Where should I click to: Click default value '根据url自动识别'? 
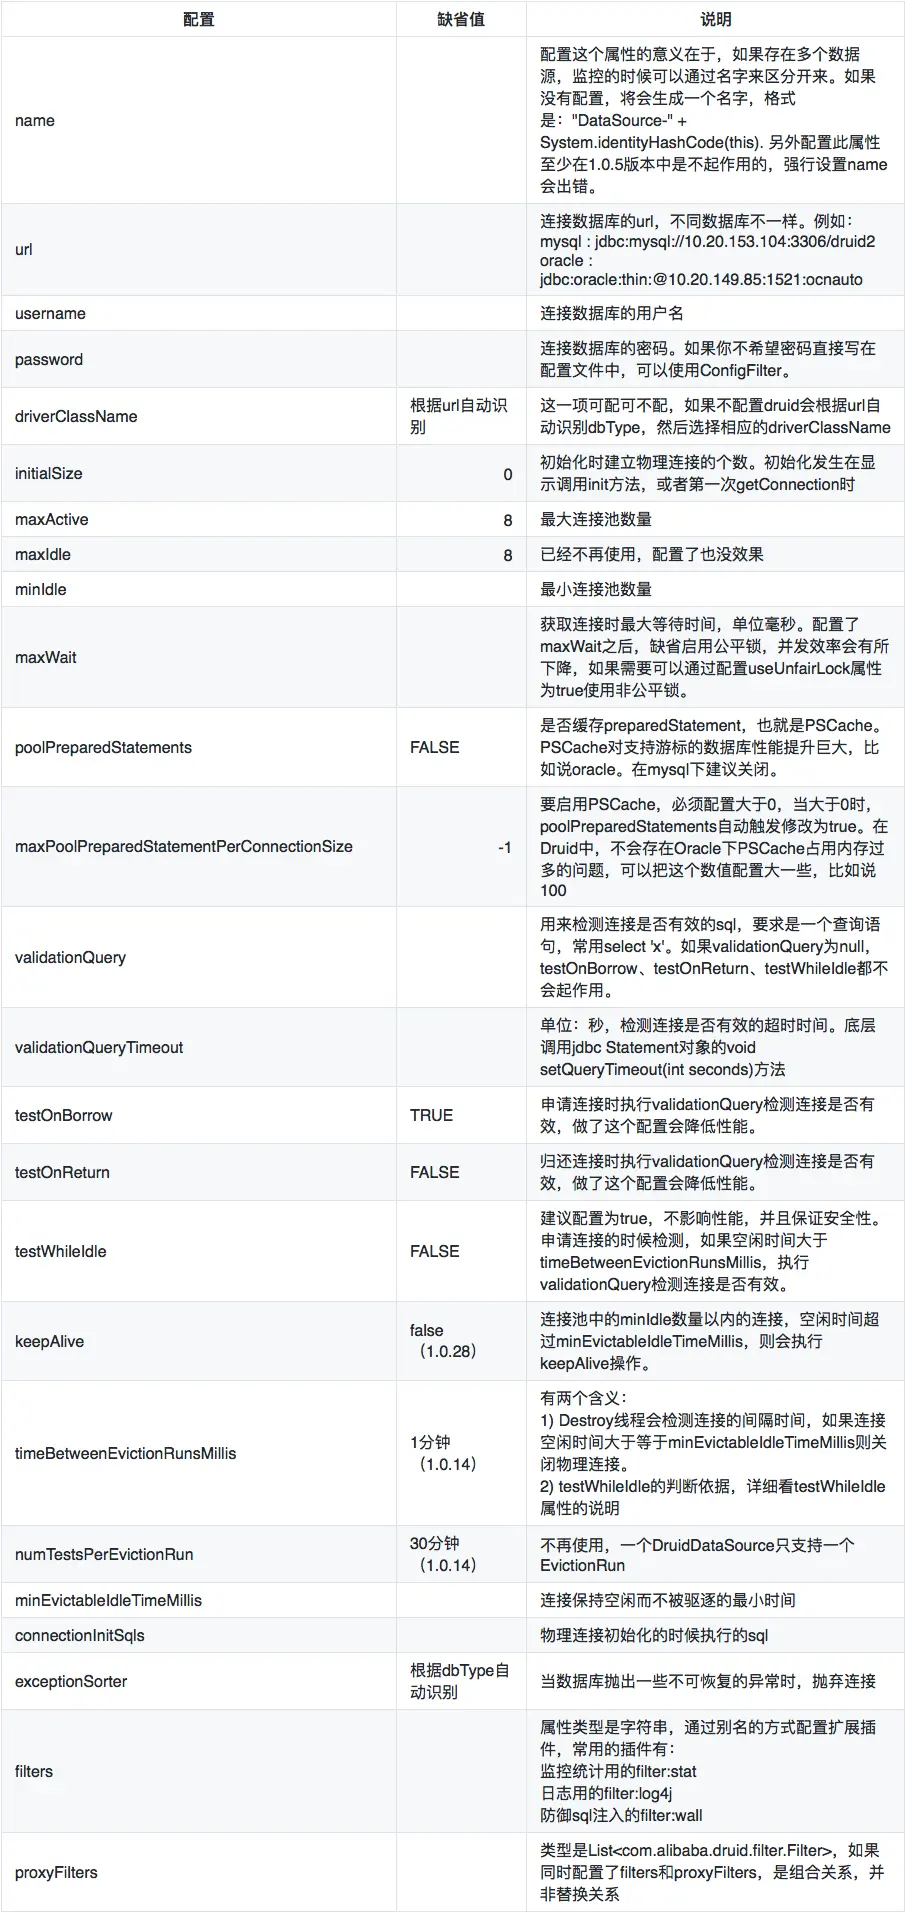coord(458,416)
